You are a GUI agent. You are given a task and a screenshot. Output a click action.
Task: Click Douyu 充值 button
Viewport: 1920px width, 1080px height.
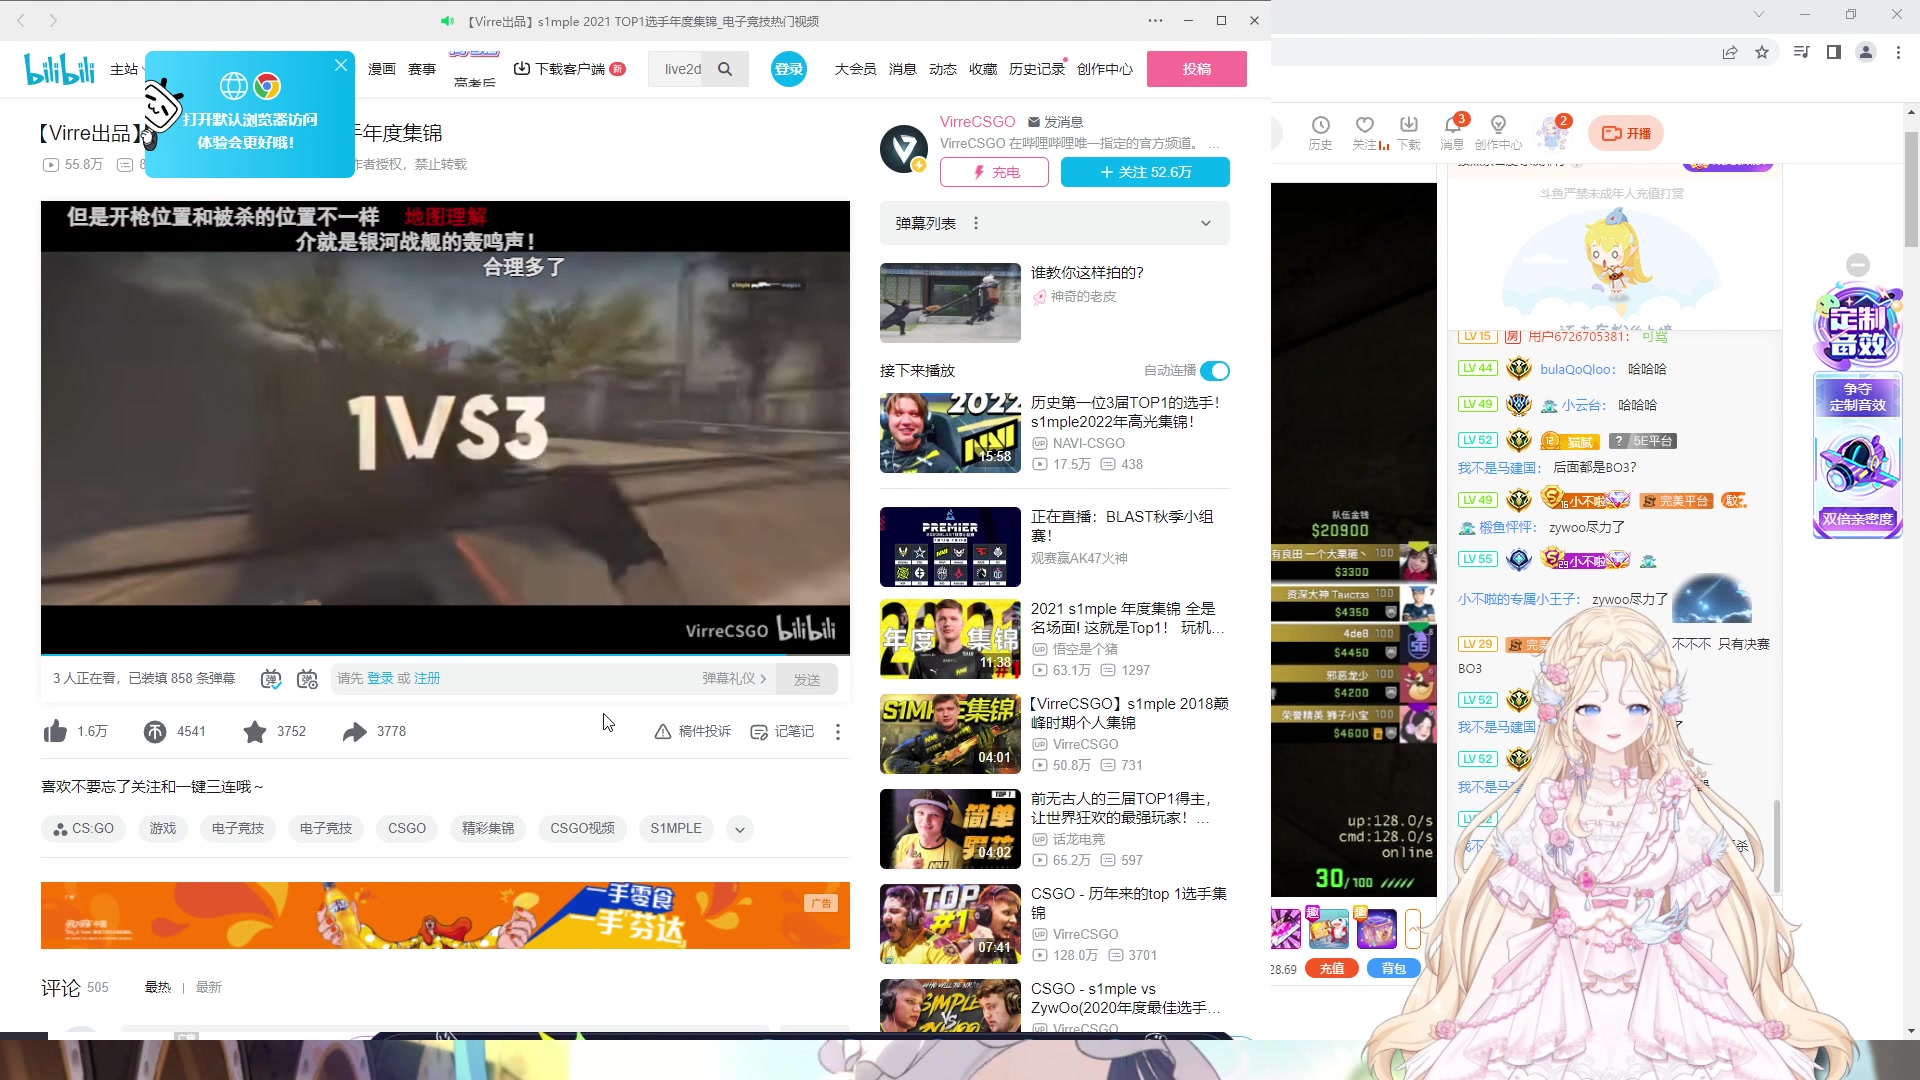[1331, 968]
